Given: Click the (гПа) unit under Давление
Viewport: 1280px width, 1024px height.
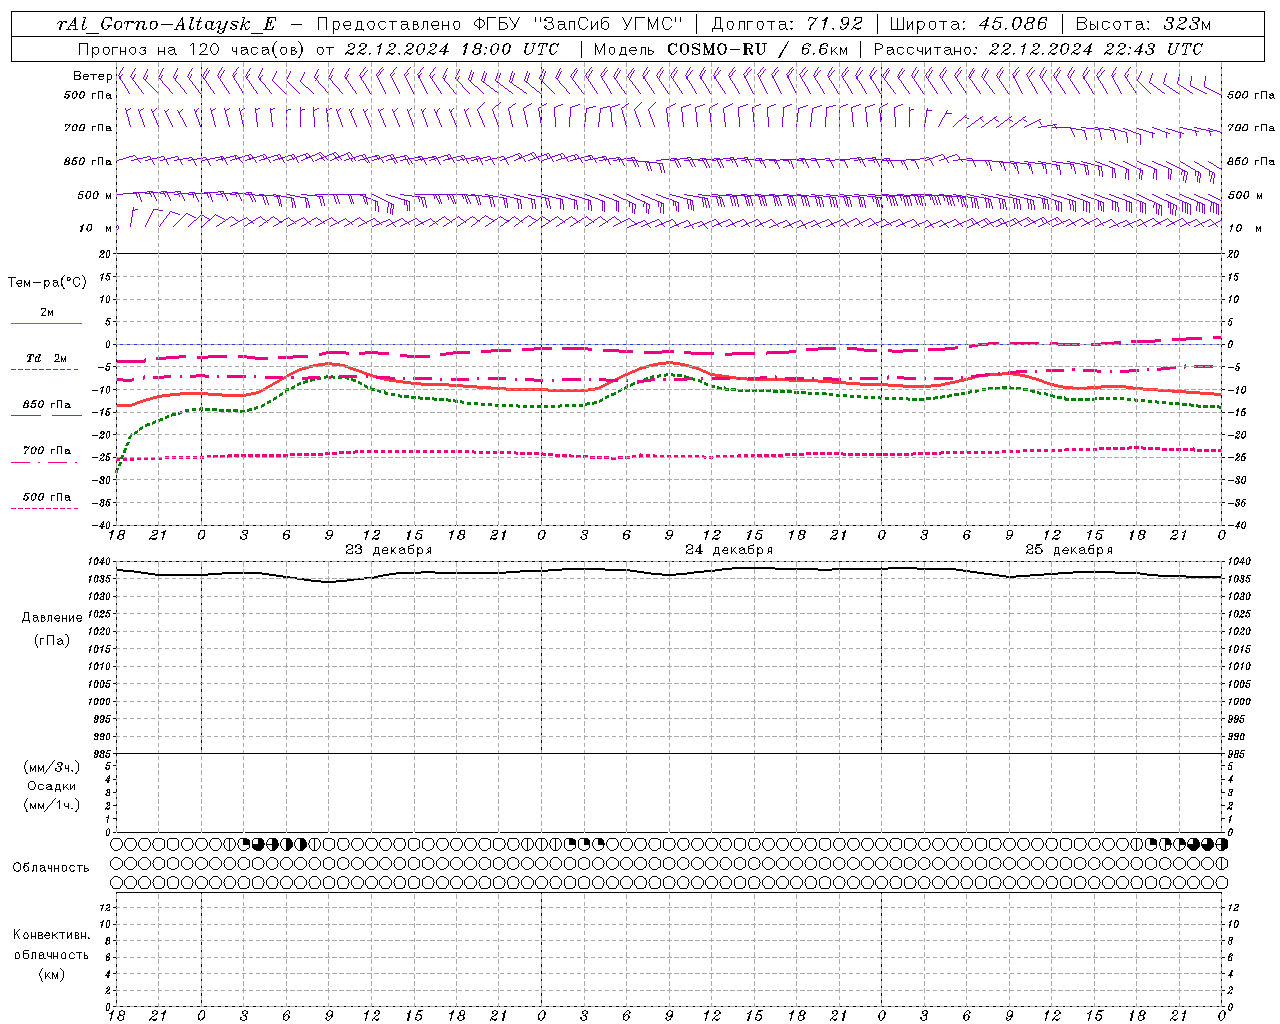Looking at the screenshot, I should [52, 641].
